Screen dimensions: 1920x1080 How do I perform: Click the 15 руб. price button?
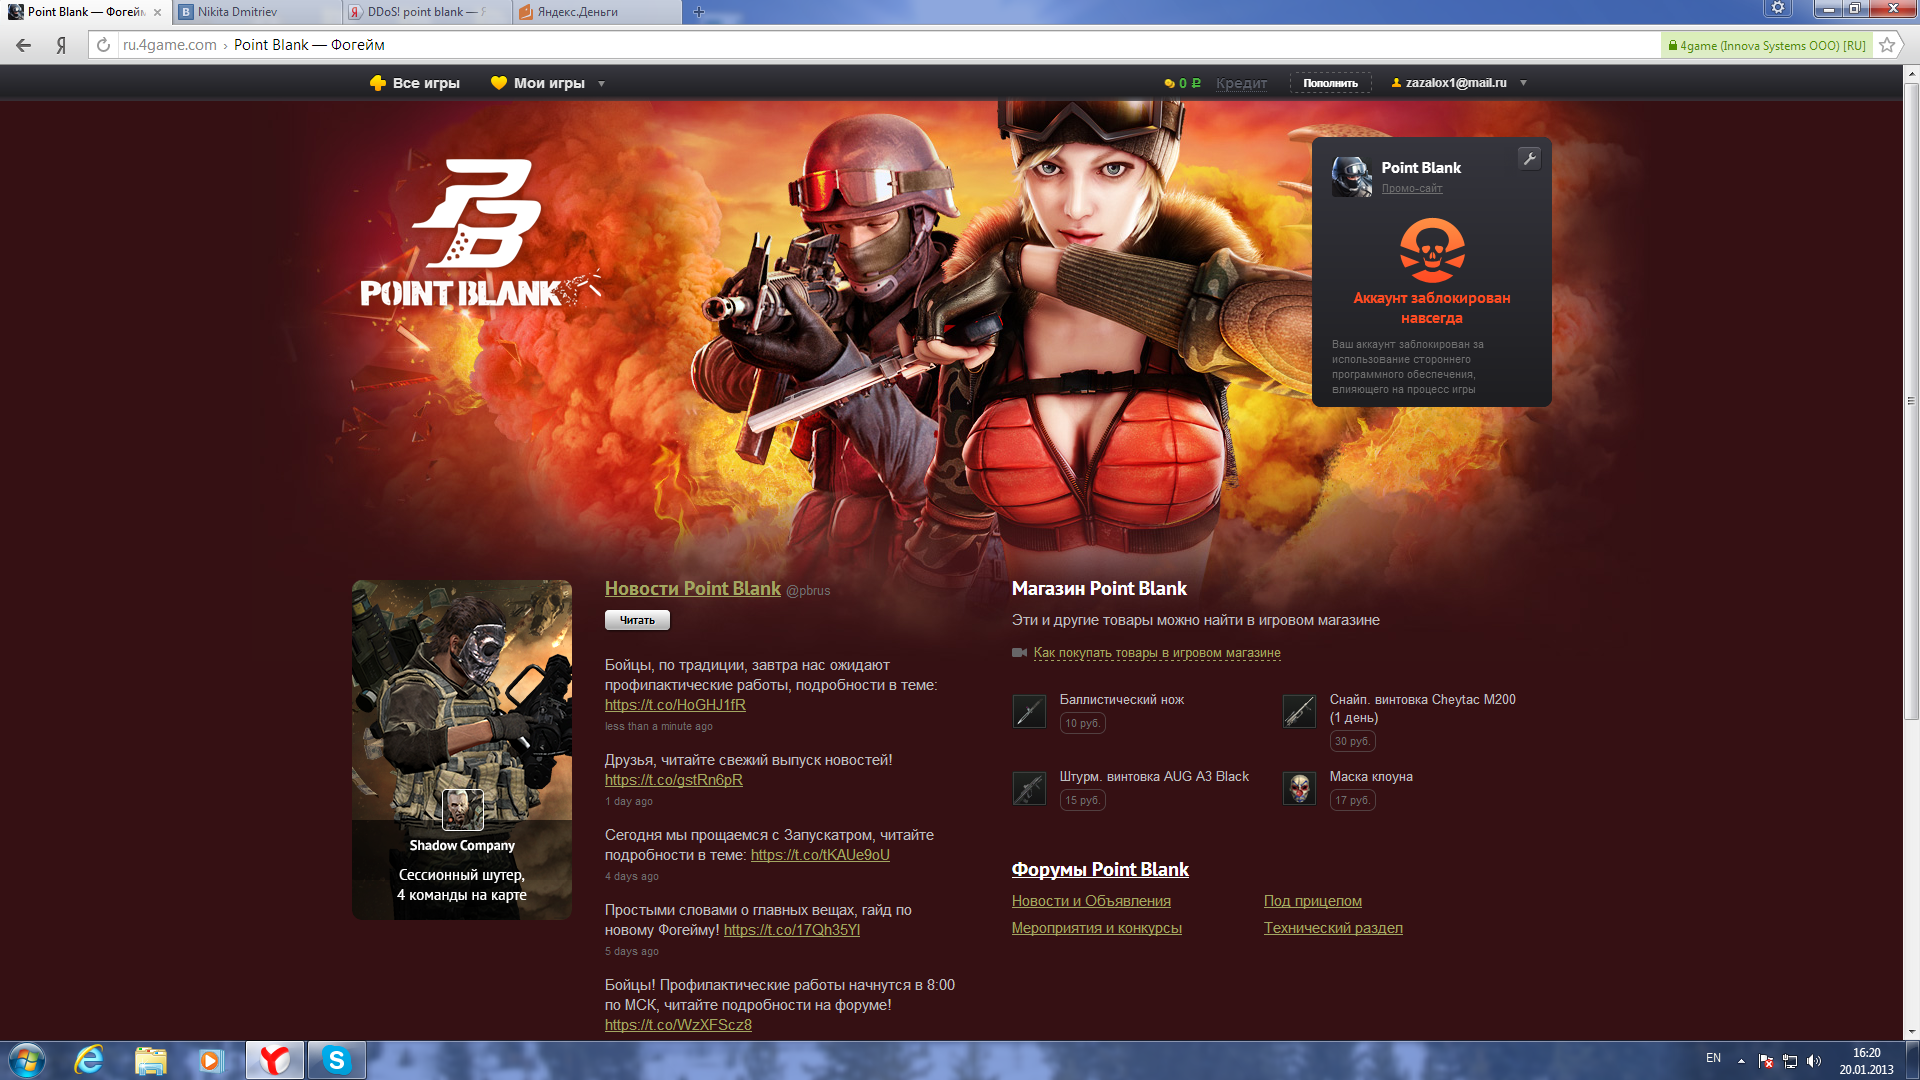1082,800
